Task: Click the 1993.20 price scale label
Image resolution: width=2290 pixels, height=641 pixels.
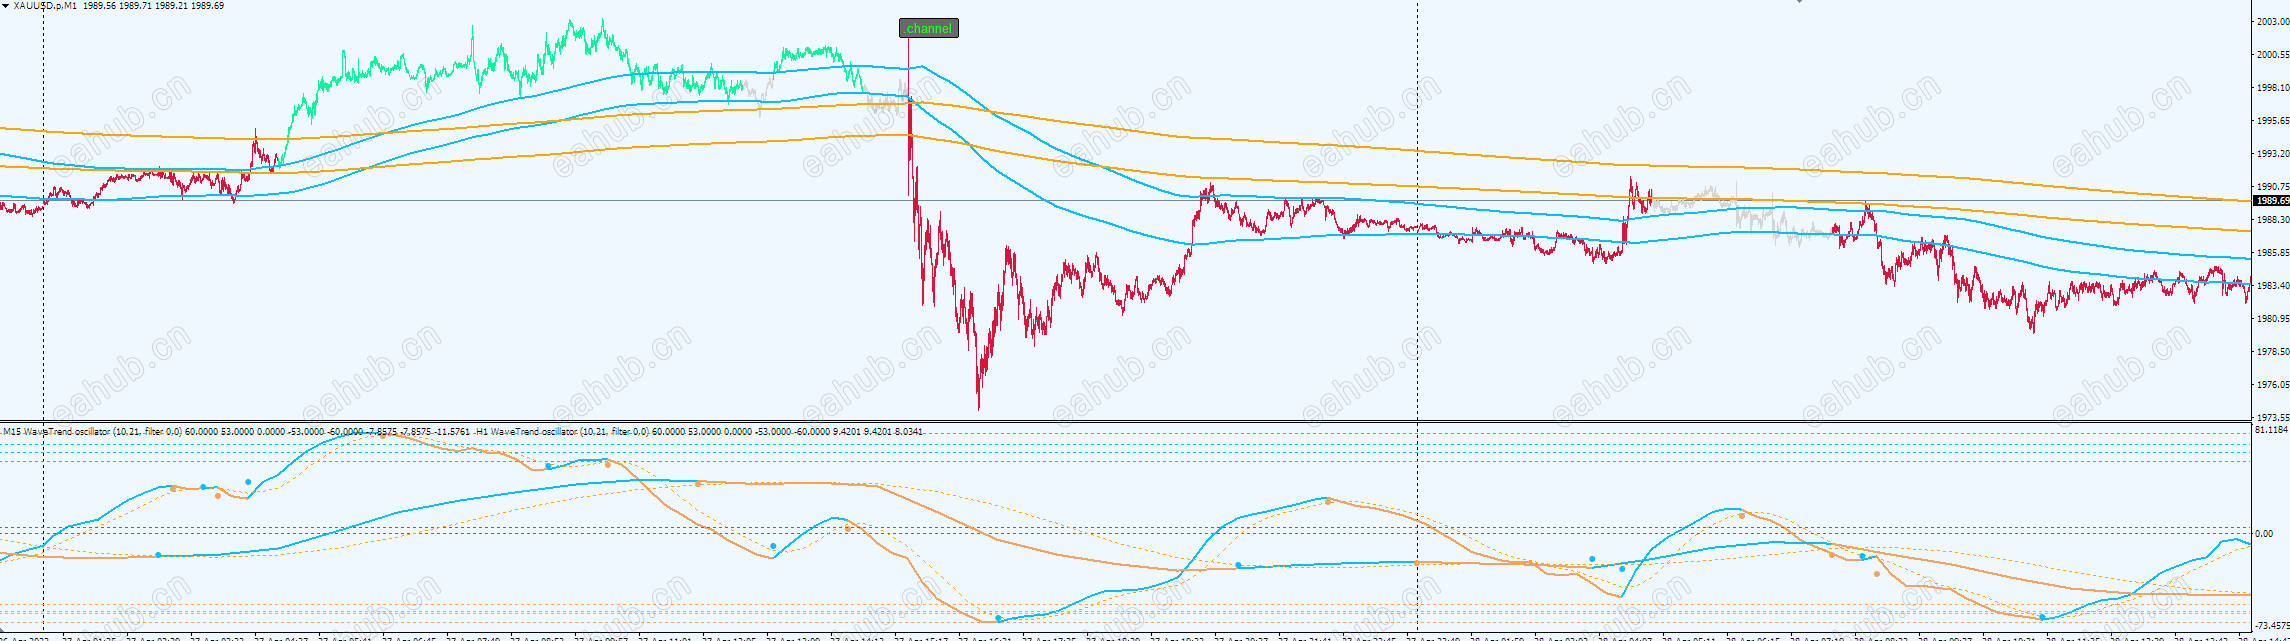Action: coord(2273,154)
